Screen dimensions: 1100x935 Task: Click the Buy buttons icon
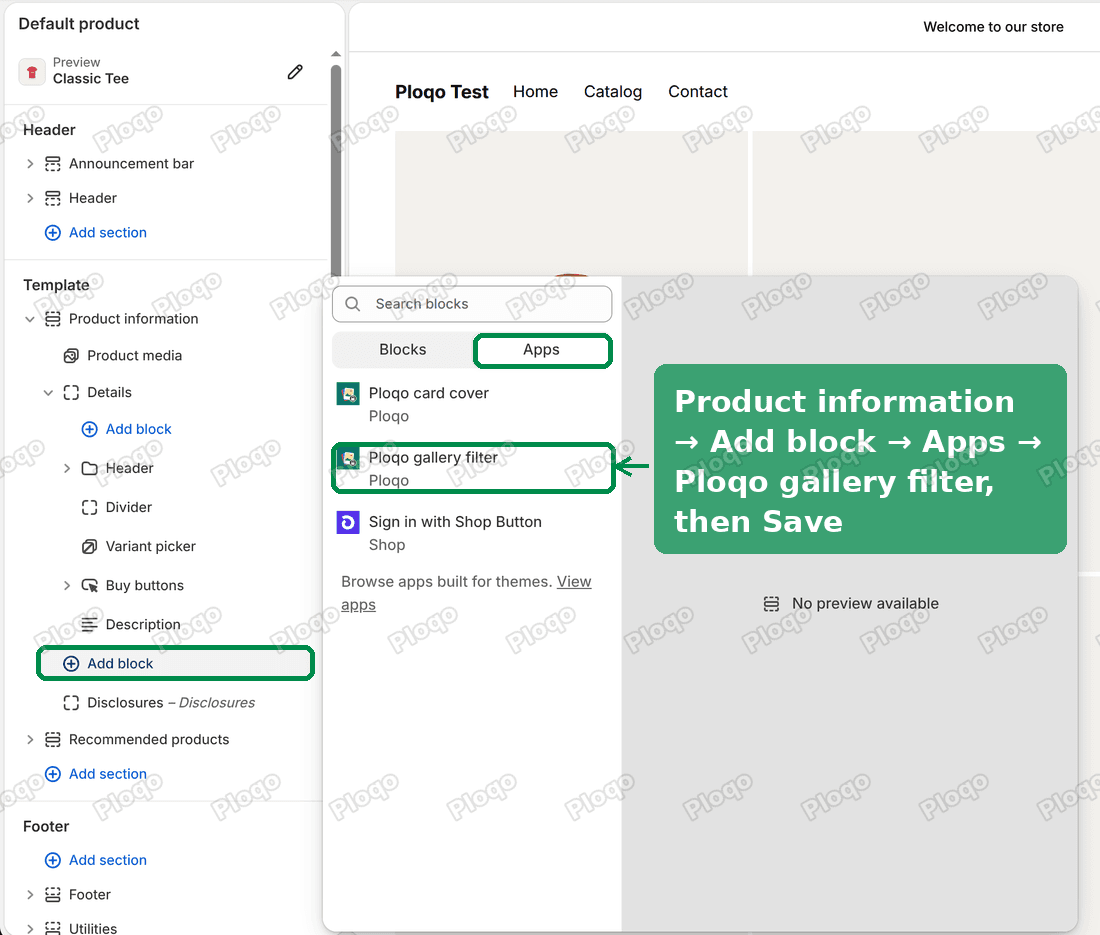click(x=89, y=585)
